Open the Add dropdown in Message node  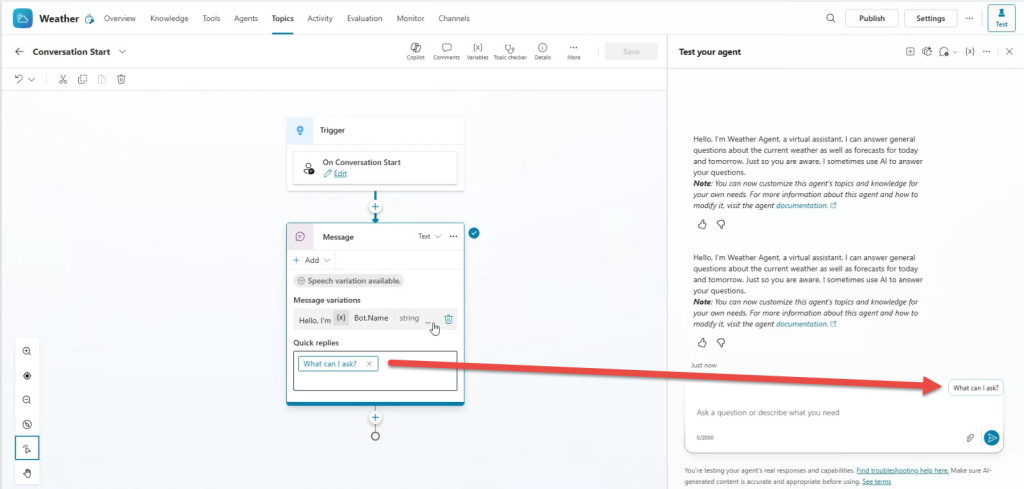click(x=312, y=260)
